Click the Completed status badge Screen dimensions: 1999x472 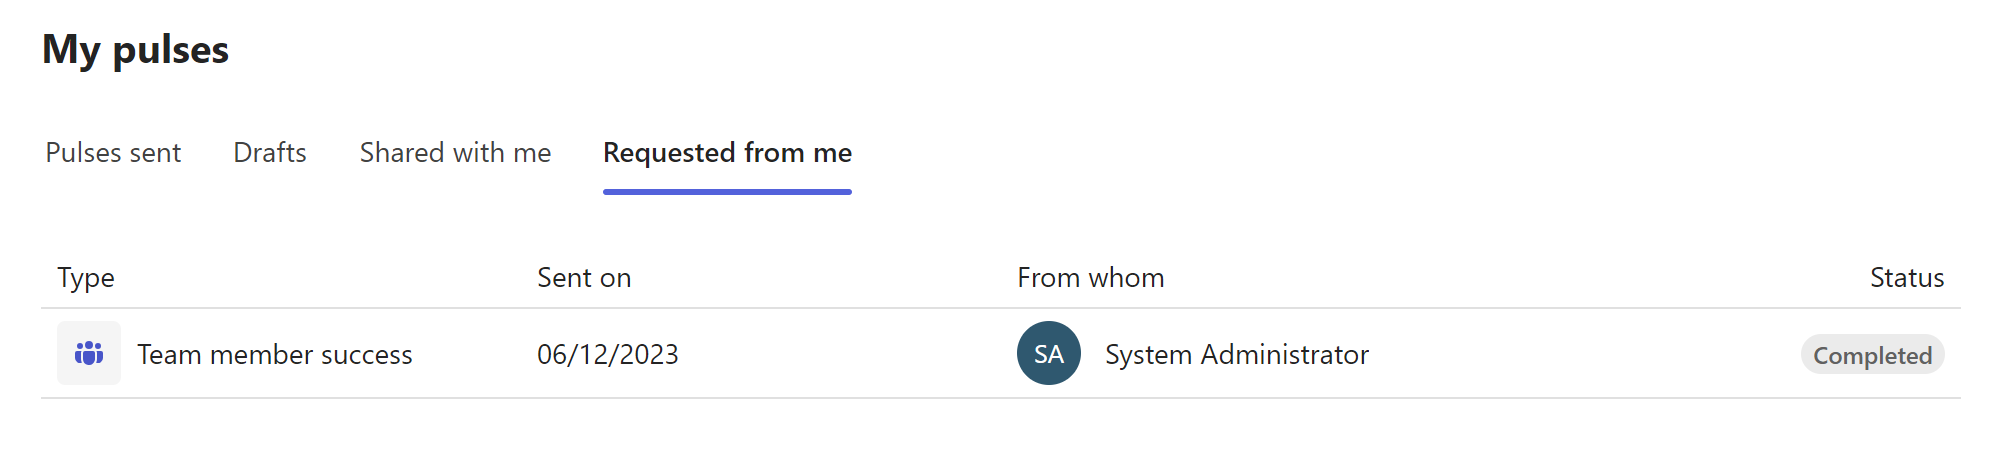[x=1872, y=355]
